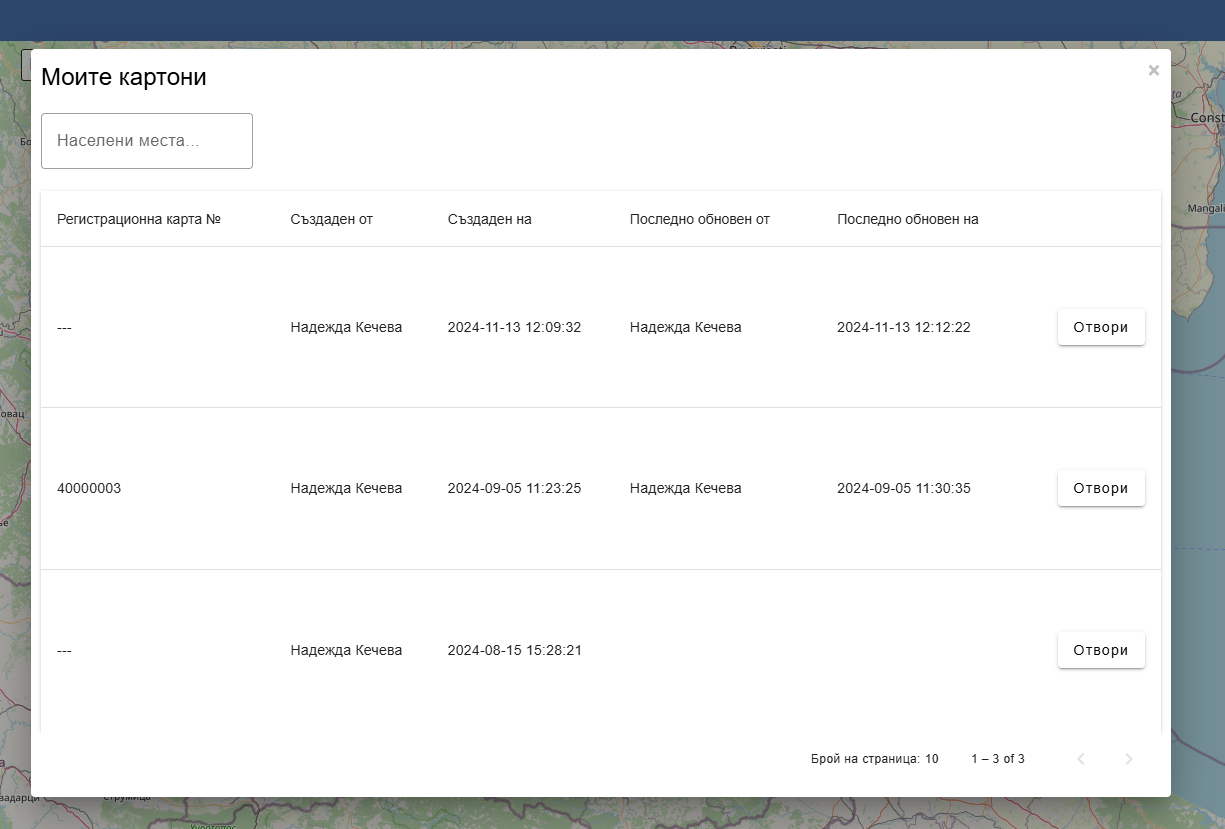The image size is (1225, 829).
Task: Close the Моите картони dialog
Action: click(1154, 70)
